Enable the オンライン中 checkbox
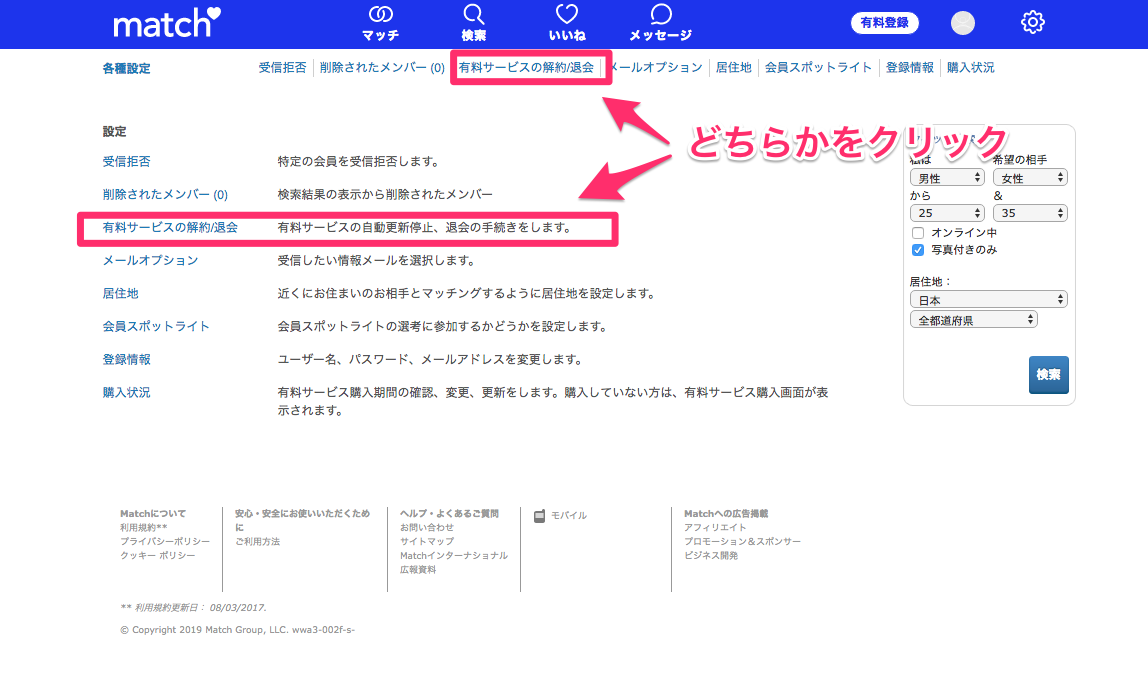The height and width of the screenshot is (687, 1148). [917, 233]
